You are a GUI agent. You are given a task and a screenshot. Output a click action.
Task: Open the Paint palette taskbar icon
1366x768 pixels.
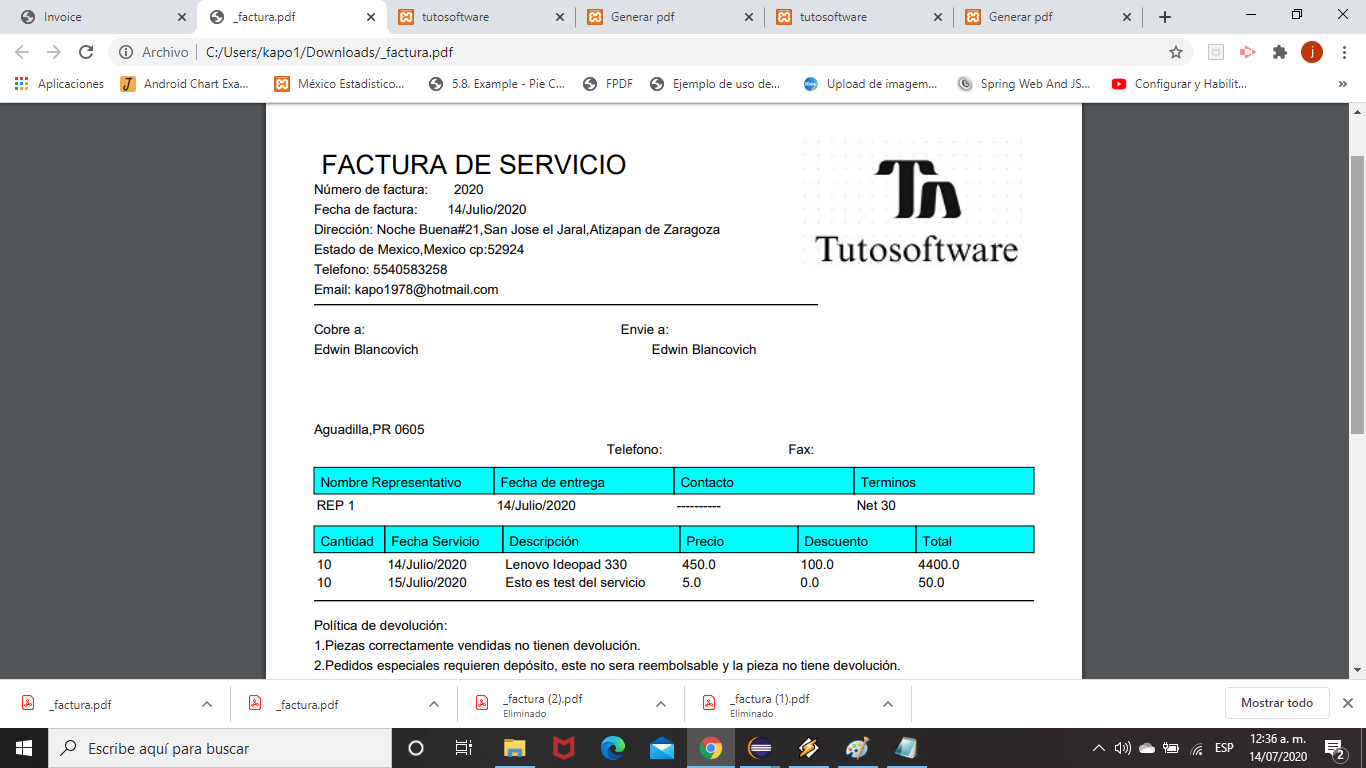point(857,748)
